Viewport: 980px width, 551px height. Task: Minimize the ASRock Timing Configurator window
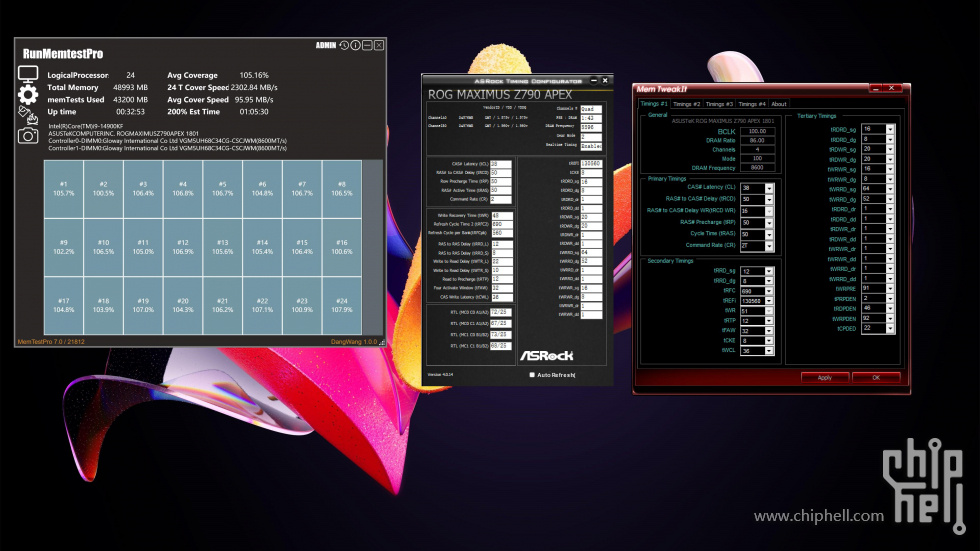click(594, 81)
